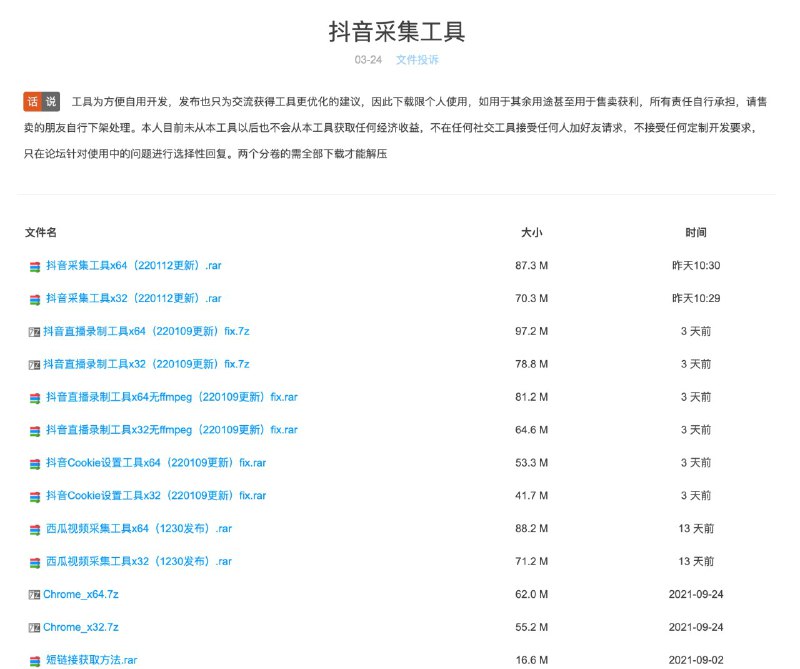Click the 71.2 M size value

(531, 561)
